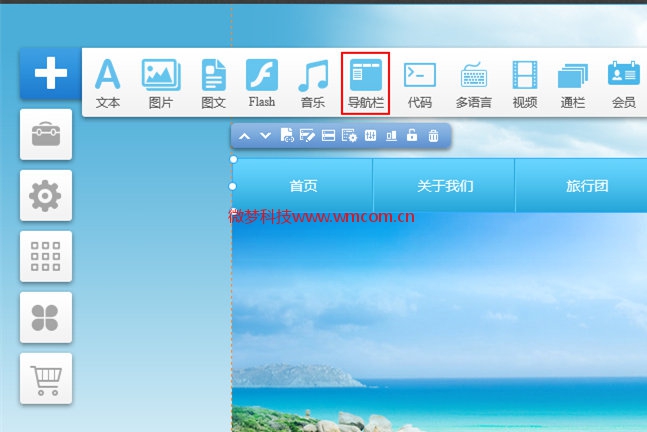The height and width of the screenshot is (432, 647).
Task: Insert the 音乐 music module
Action: 313,84
